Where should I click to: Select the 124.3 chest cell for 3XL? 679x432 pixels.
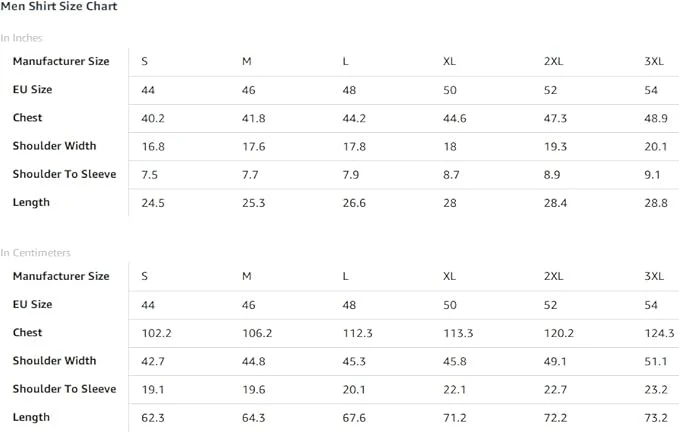click(x=659, y=333)
